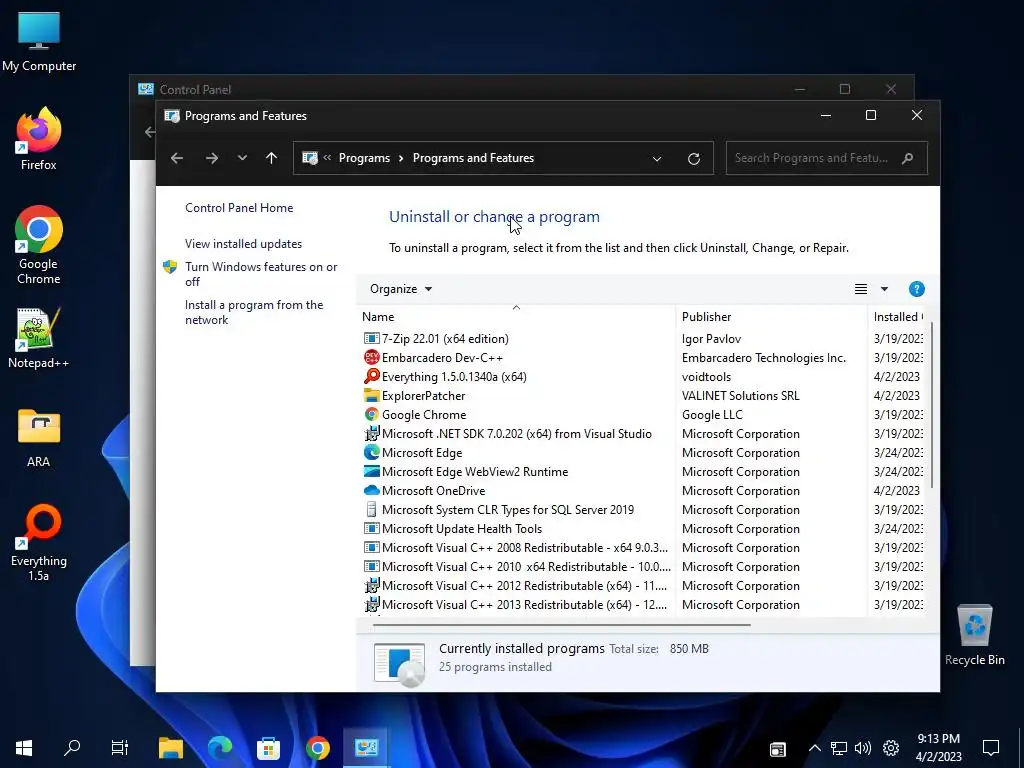Viewport: 1024px width, 768px height.
Task: Click Programs and Features breadcrumb segment
Action: tap(473, 158)
